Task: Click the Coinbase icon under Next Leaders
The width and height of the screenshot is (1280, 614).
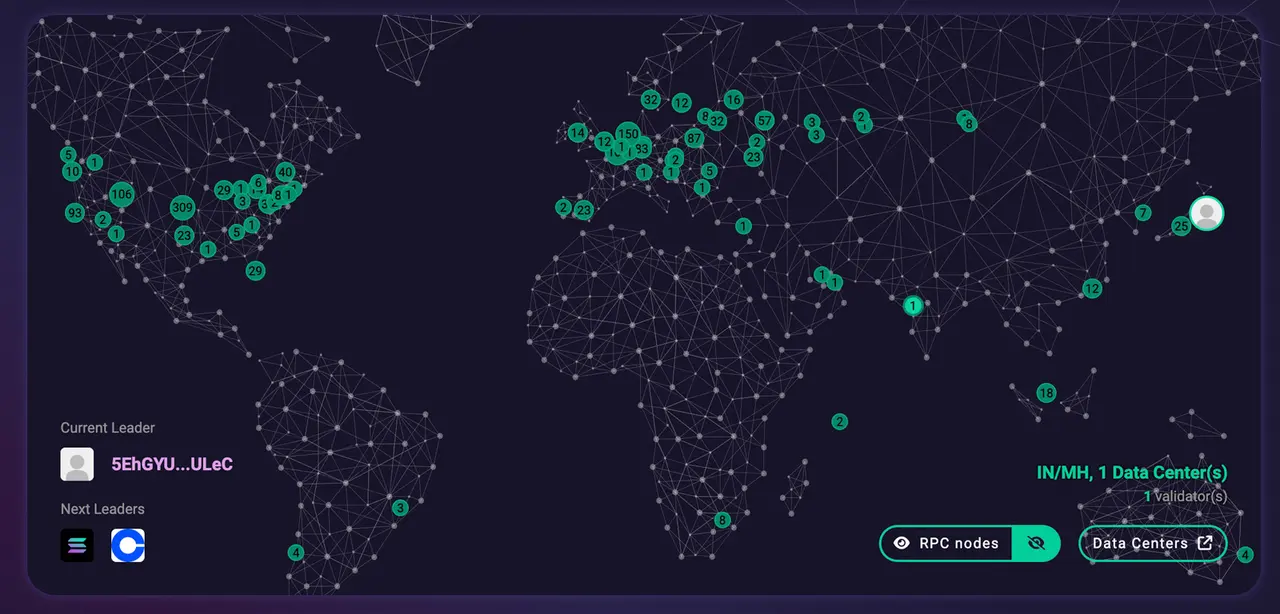Action: [128, 545]
